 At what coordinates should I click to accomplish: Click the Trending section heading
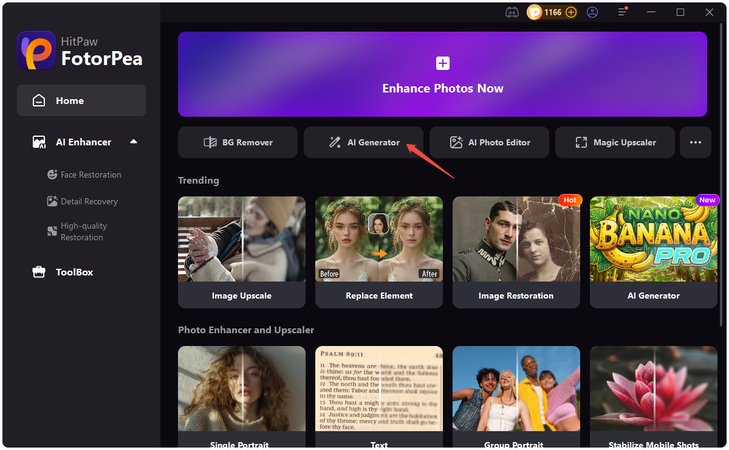tap(199, 180)
